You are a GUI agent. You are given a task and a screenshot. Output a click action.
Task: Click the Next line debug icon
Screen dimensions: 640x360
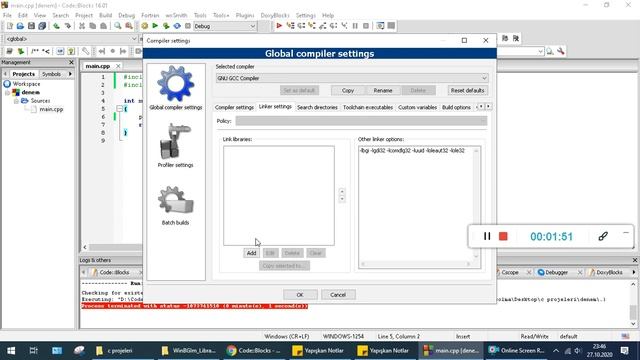click(x=301, y=26)
